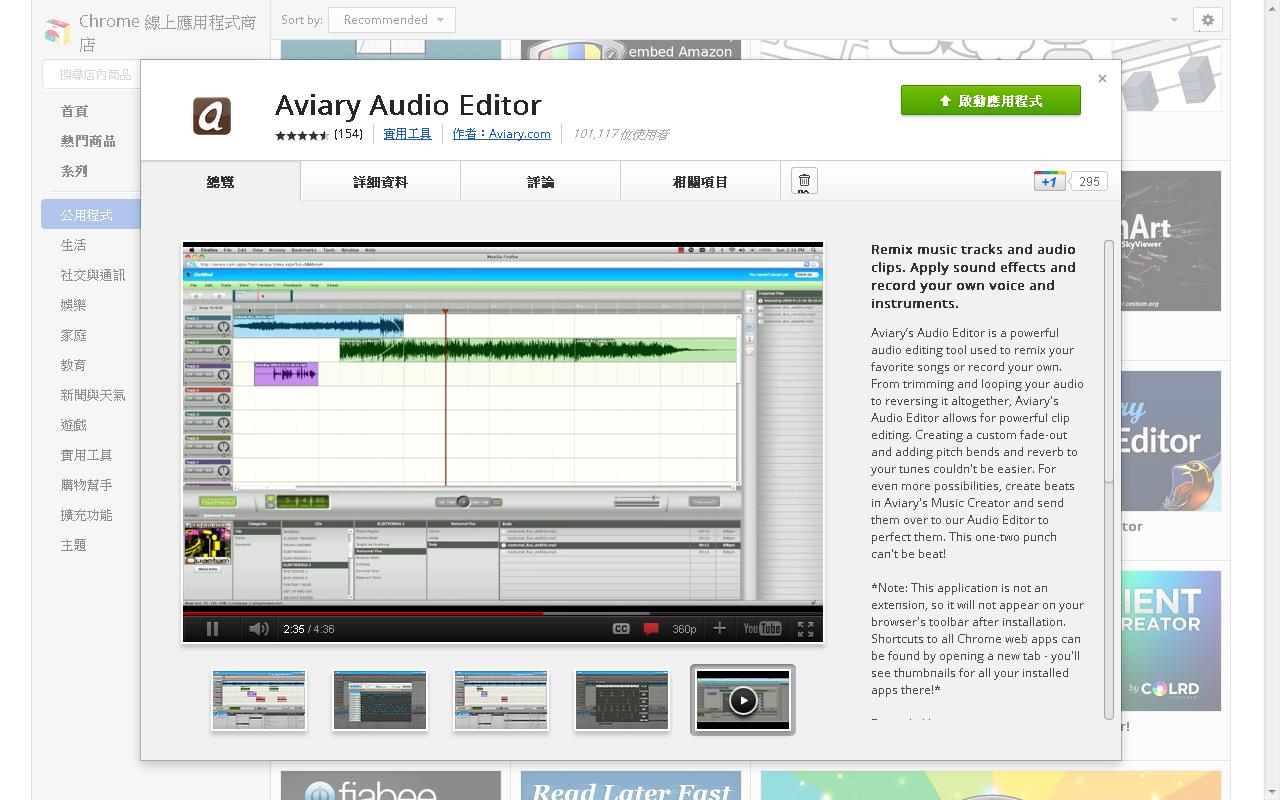Open the 相關項目 related tab
Screen dimensions: 1280x800
[x=700, y=182]
